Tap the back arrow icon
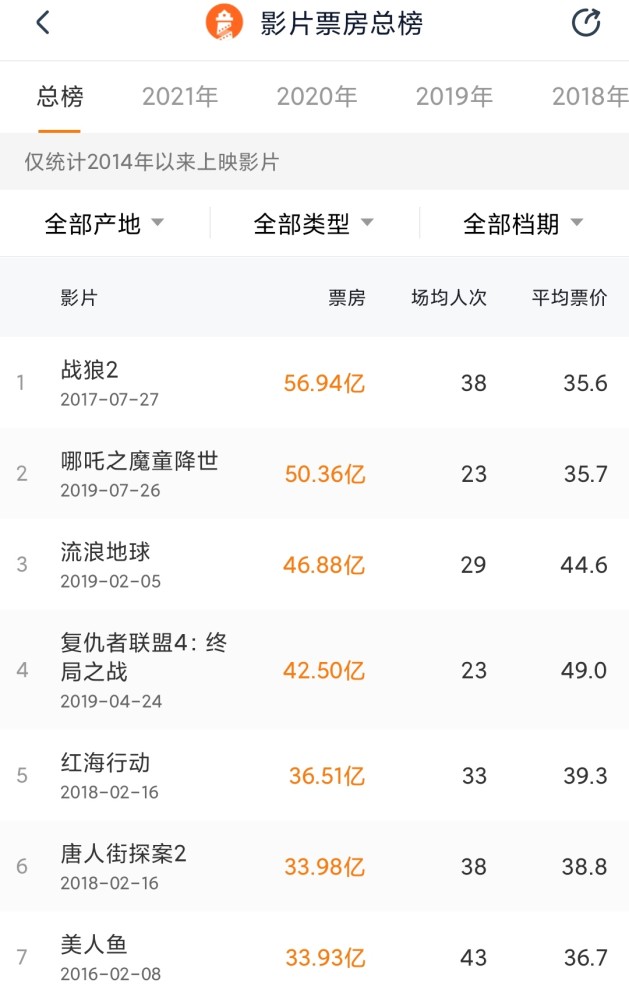 [42, 23]
